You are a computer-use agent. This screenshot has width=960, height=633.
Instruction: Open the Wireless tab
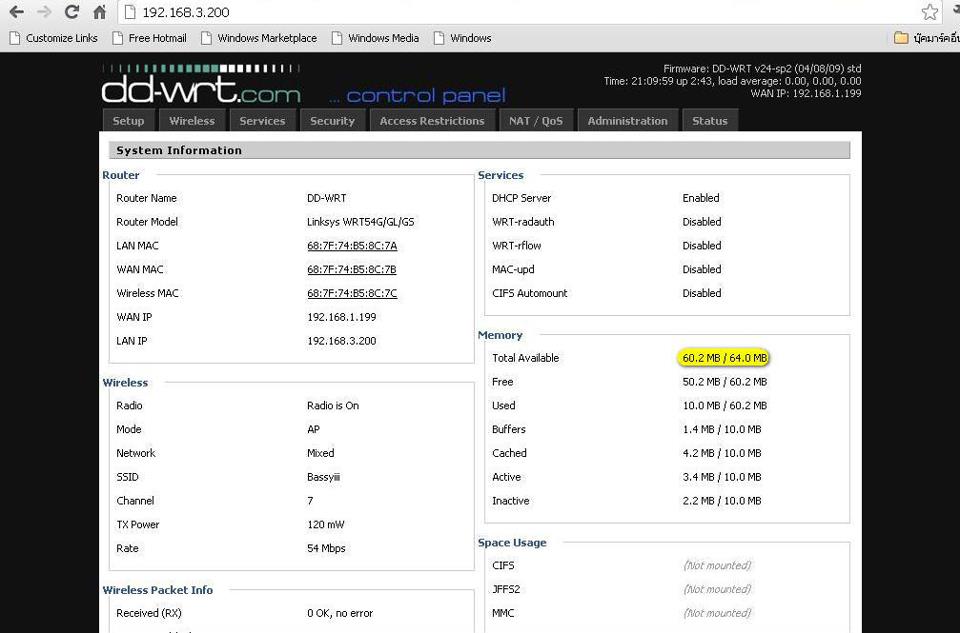coord(192,121)
